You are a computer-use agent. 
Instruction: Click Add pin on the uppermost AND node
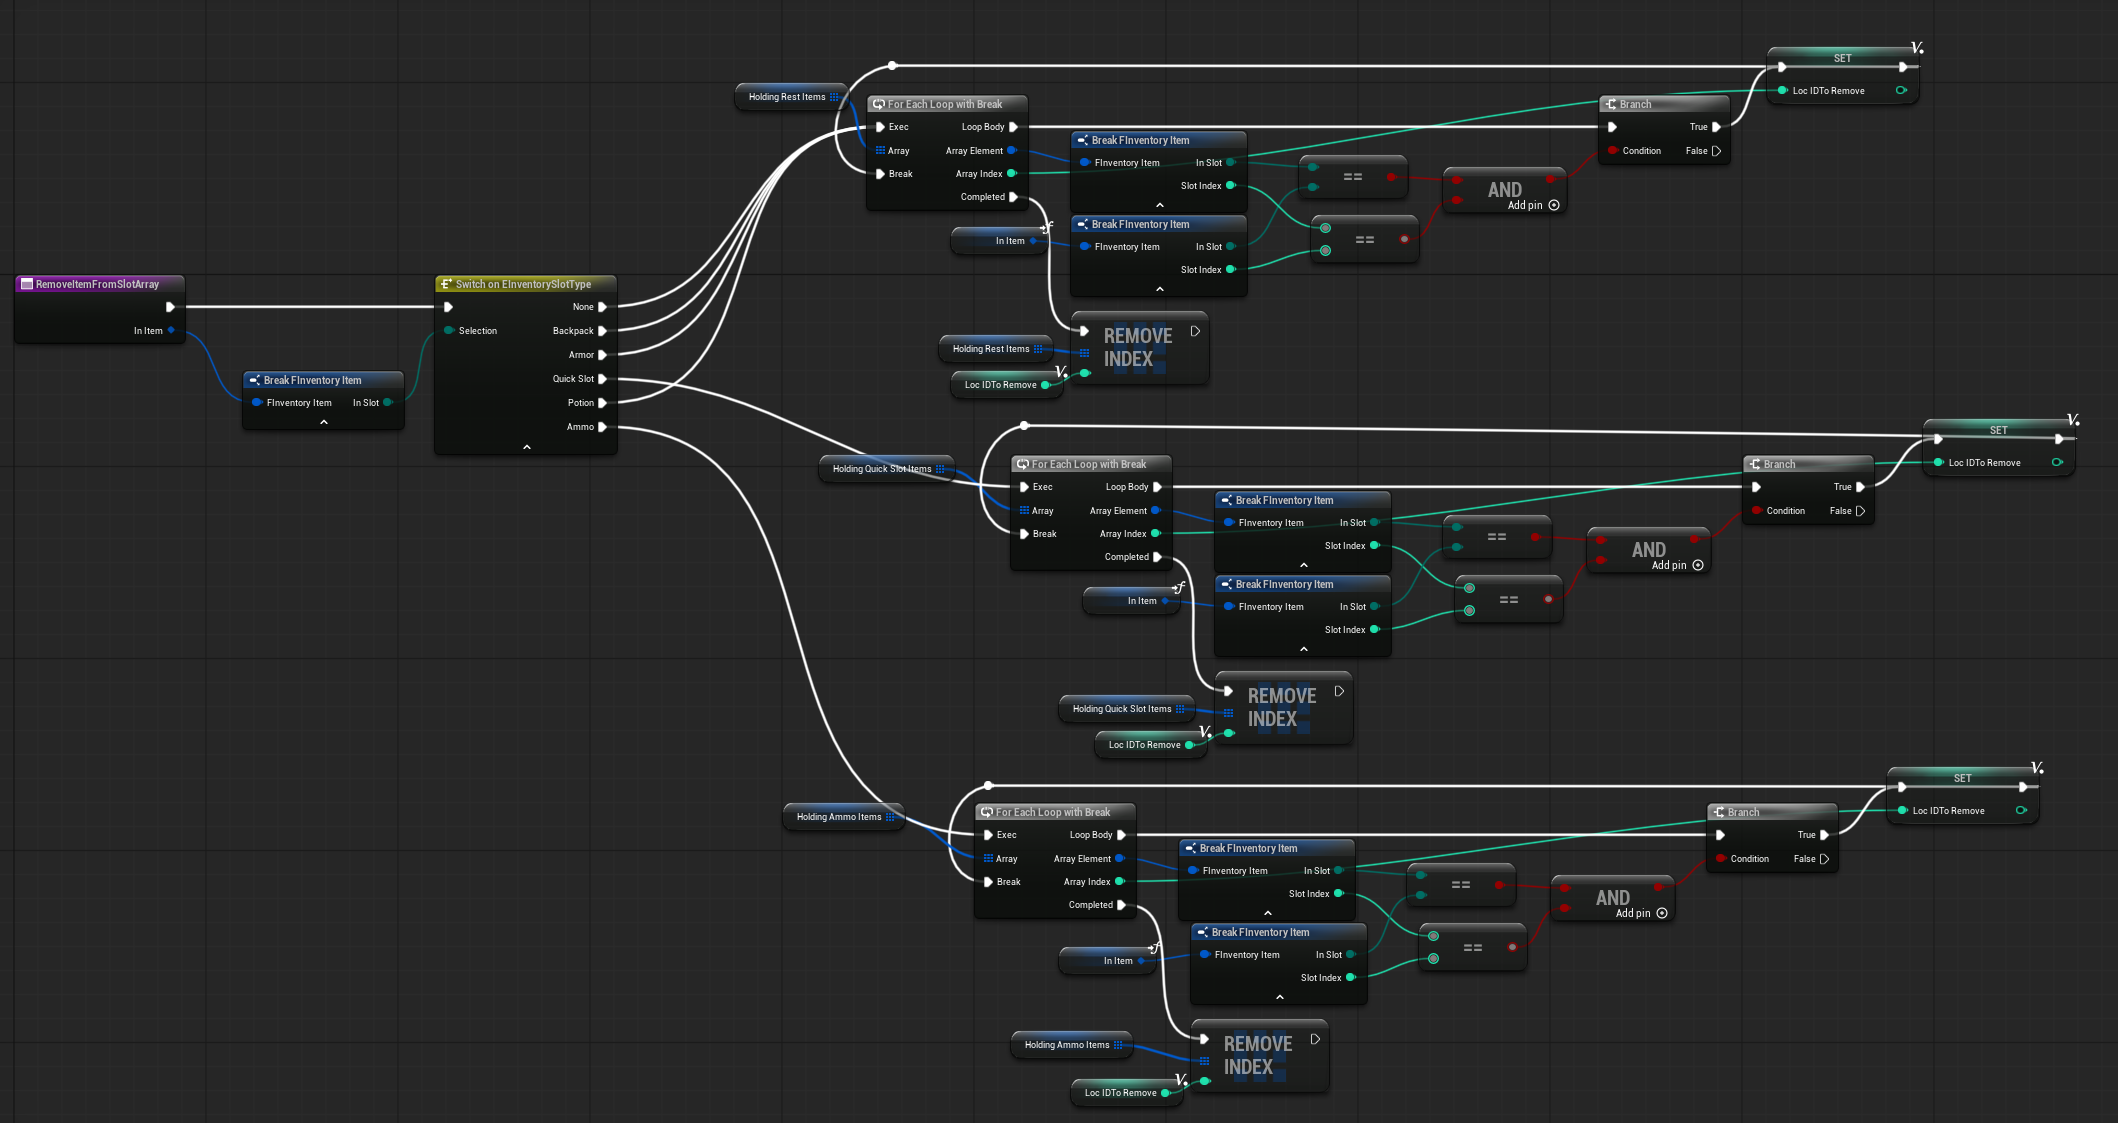pyautogui.click(x=1554, y=205)
